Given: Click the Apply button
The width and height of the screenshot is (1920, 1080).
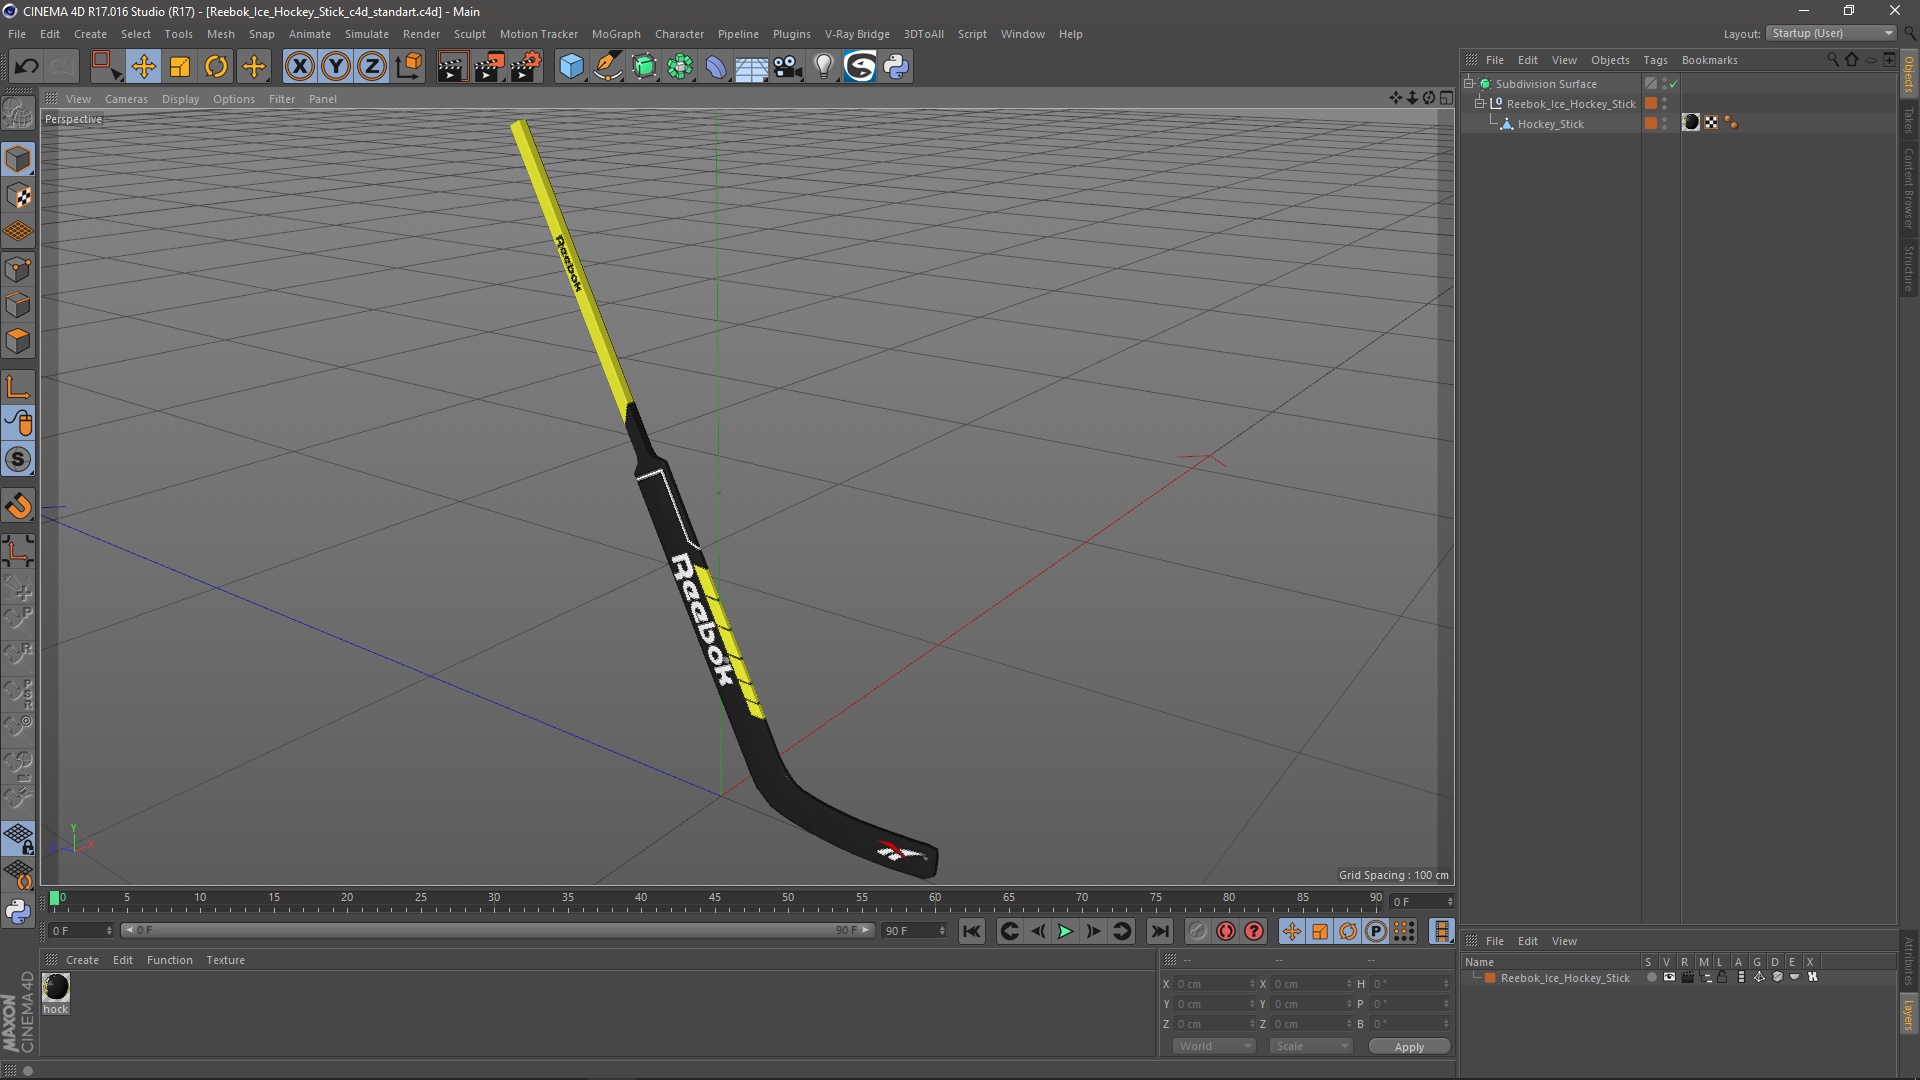Looking at the screenshot, I should (x=1409, y=1047).
